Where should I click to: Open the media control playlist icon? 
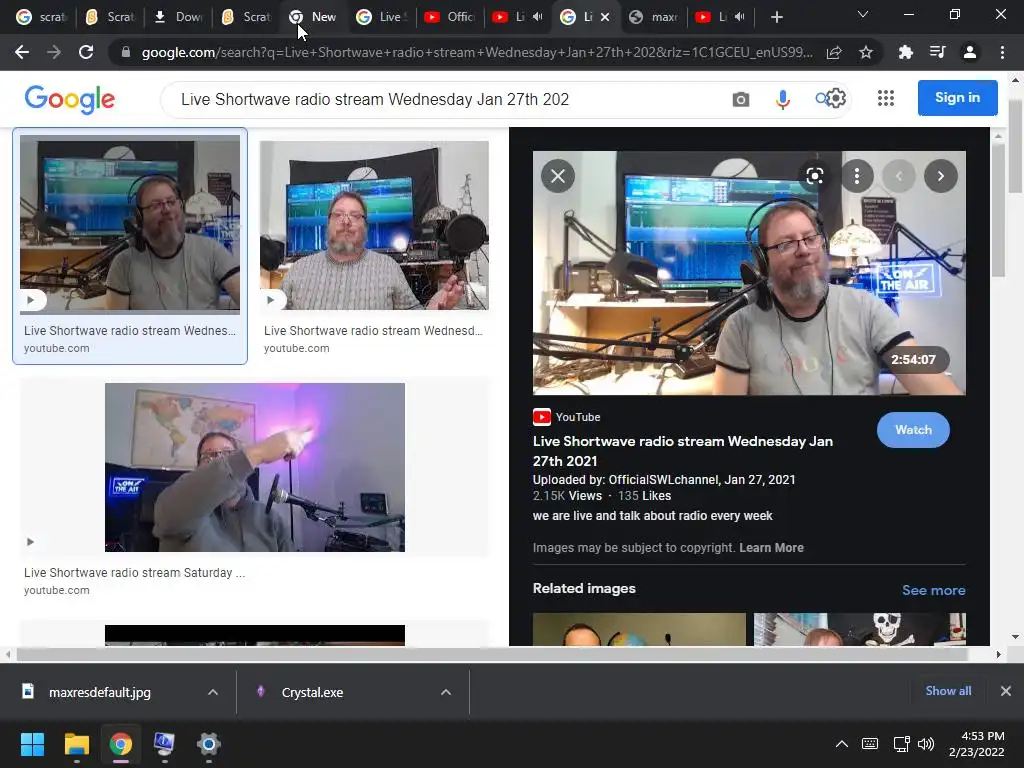pyautogui.click(x=937, y=52)
